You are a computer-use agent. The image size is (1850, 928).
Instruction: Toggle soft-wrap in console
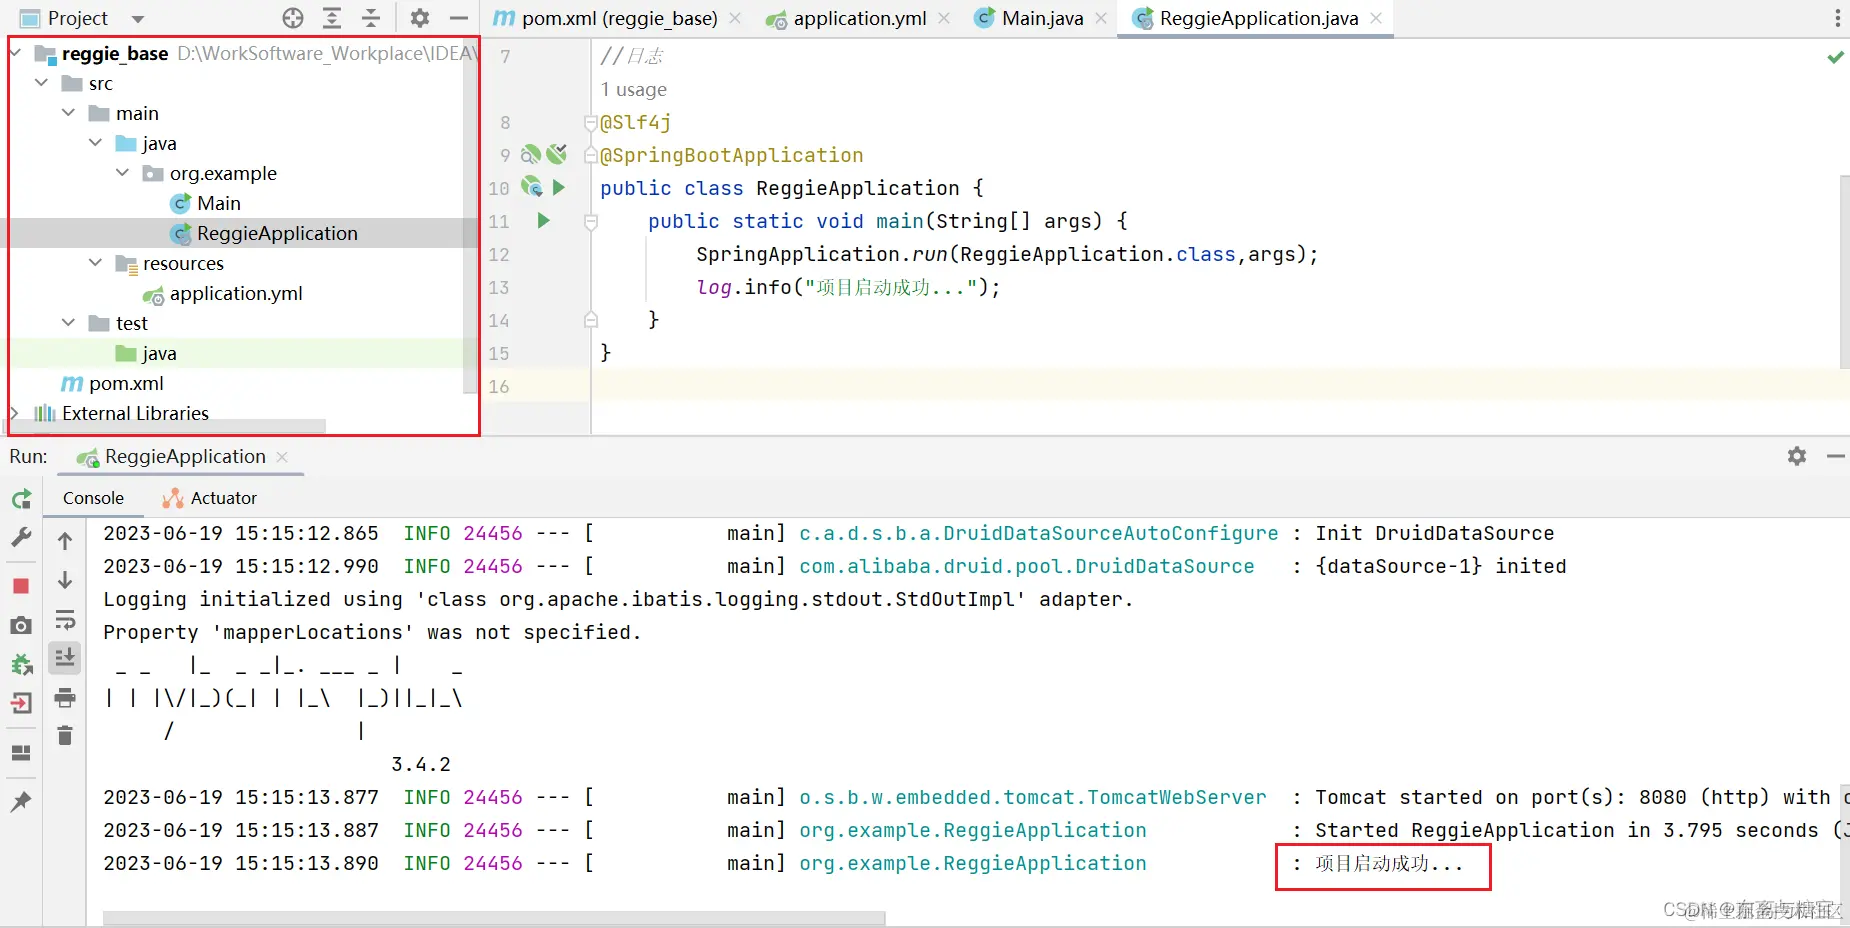(x=65, y=619)
